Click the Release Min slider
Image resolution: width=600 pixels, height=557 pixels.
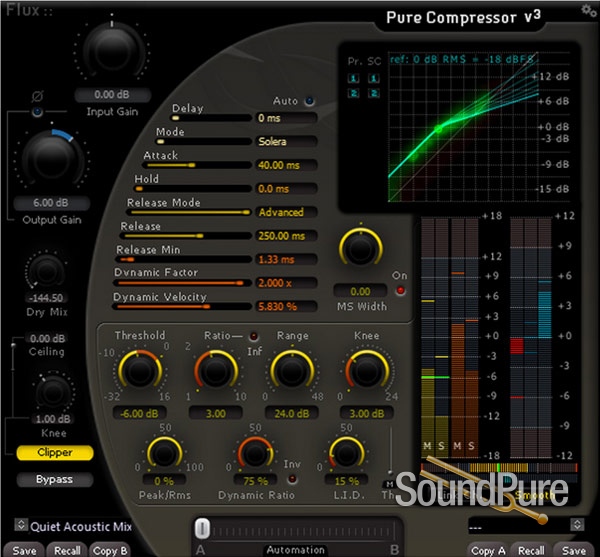(183, 259)
